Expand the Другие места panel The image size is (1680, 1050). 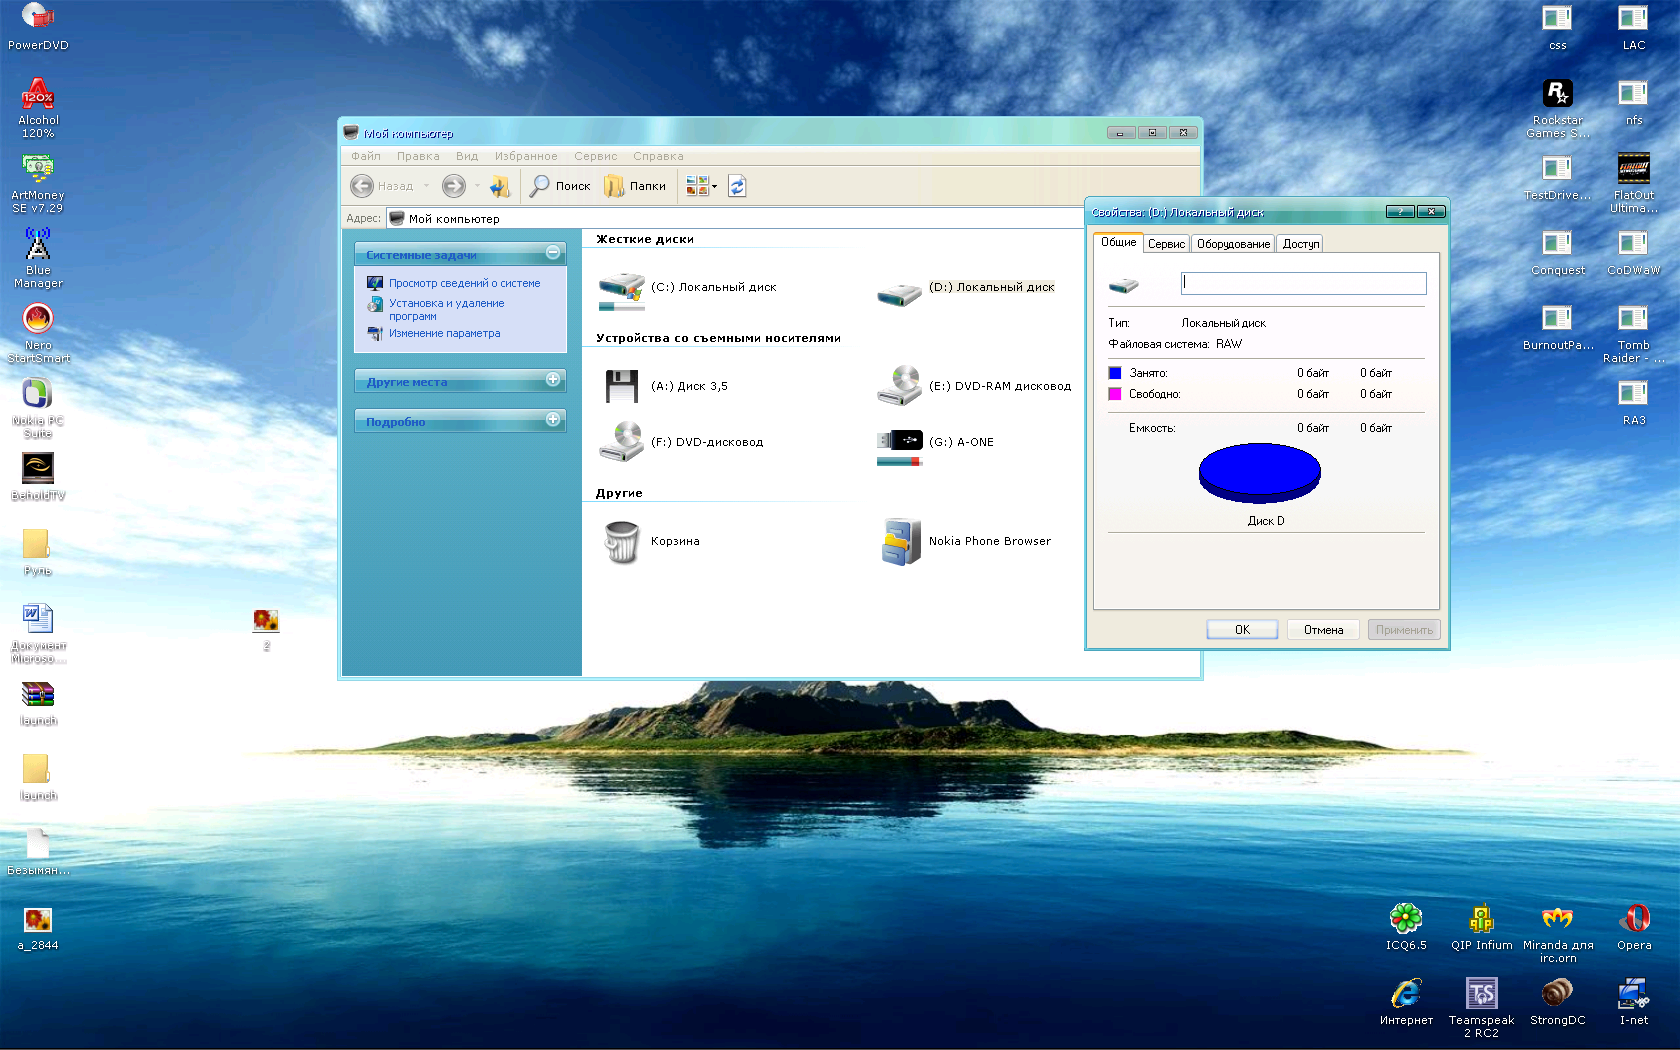553,381
